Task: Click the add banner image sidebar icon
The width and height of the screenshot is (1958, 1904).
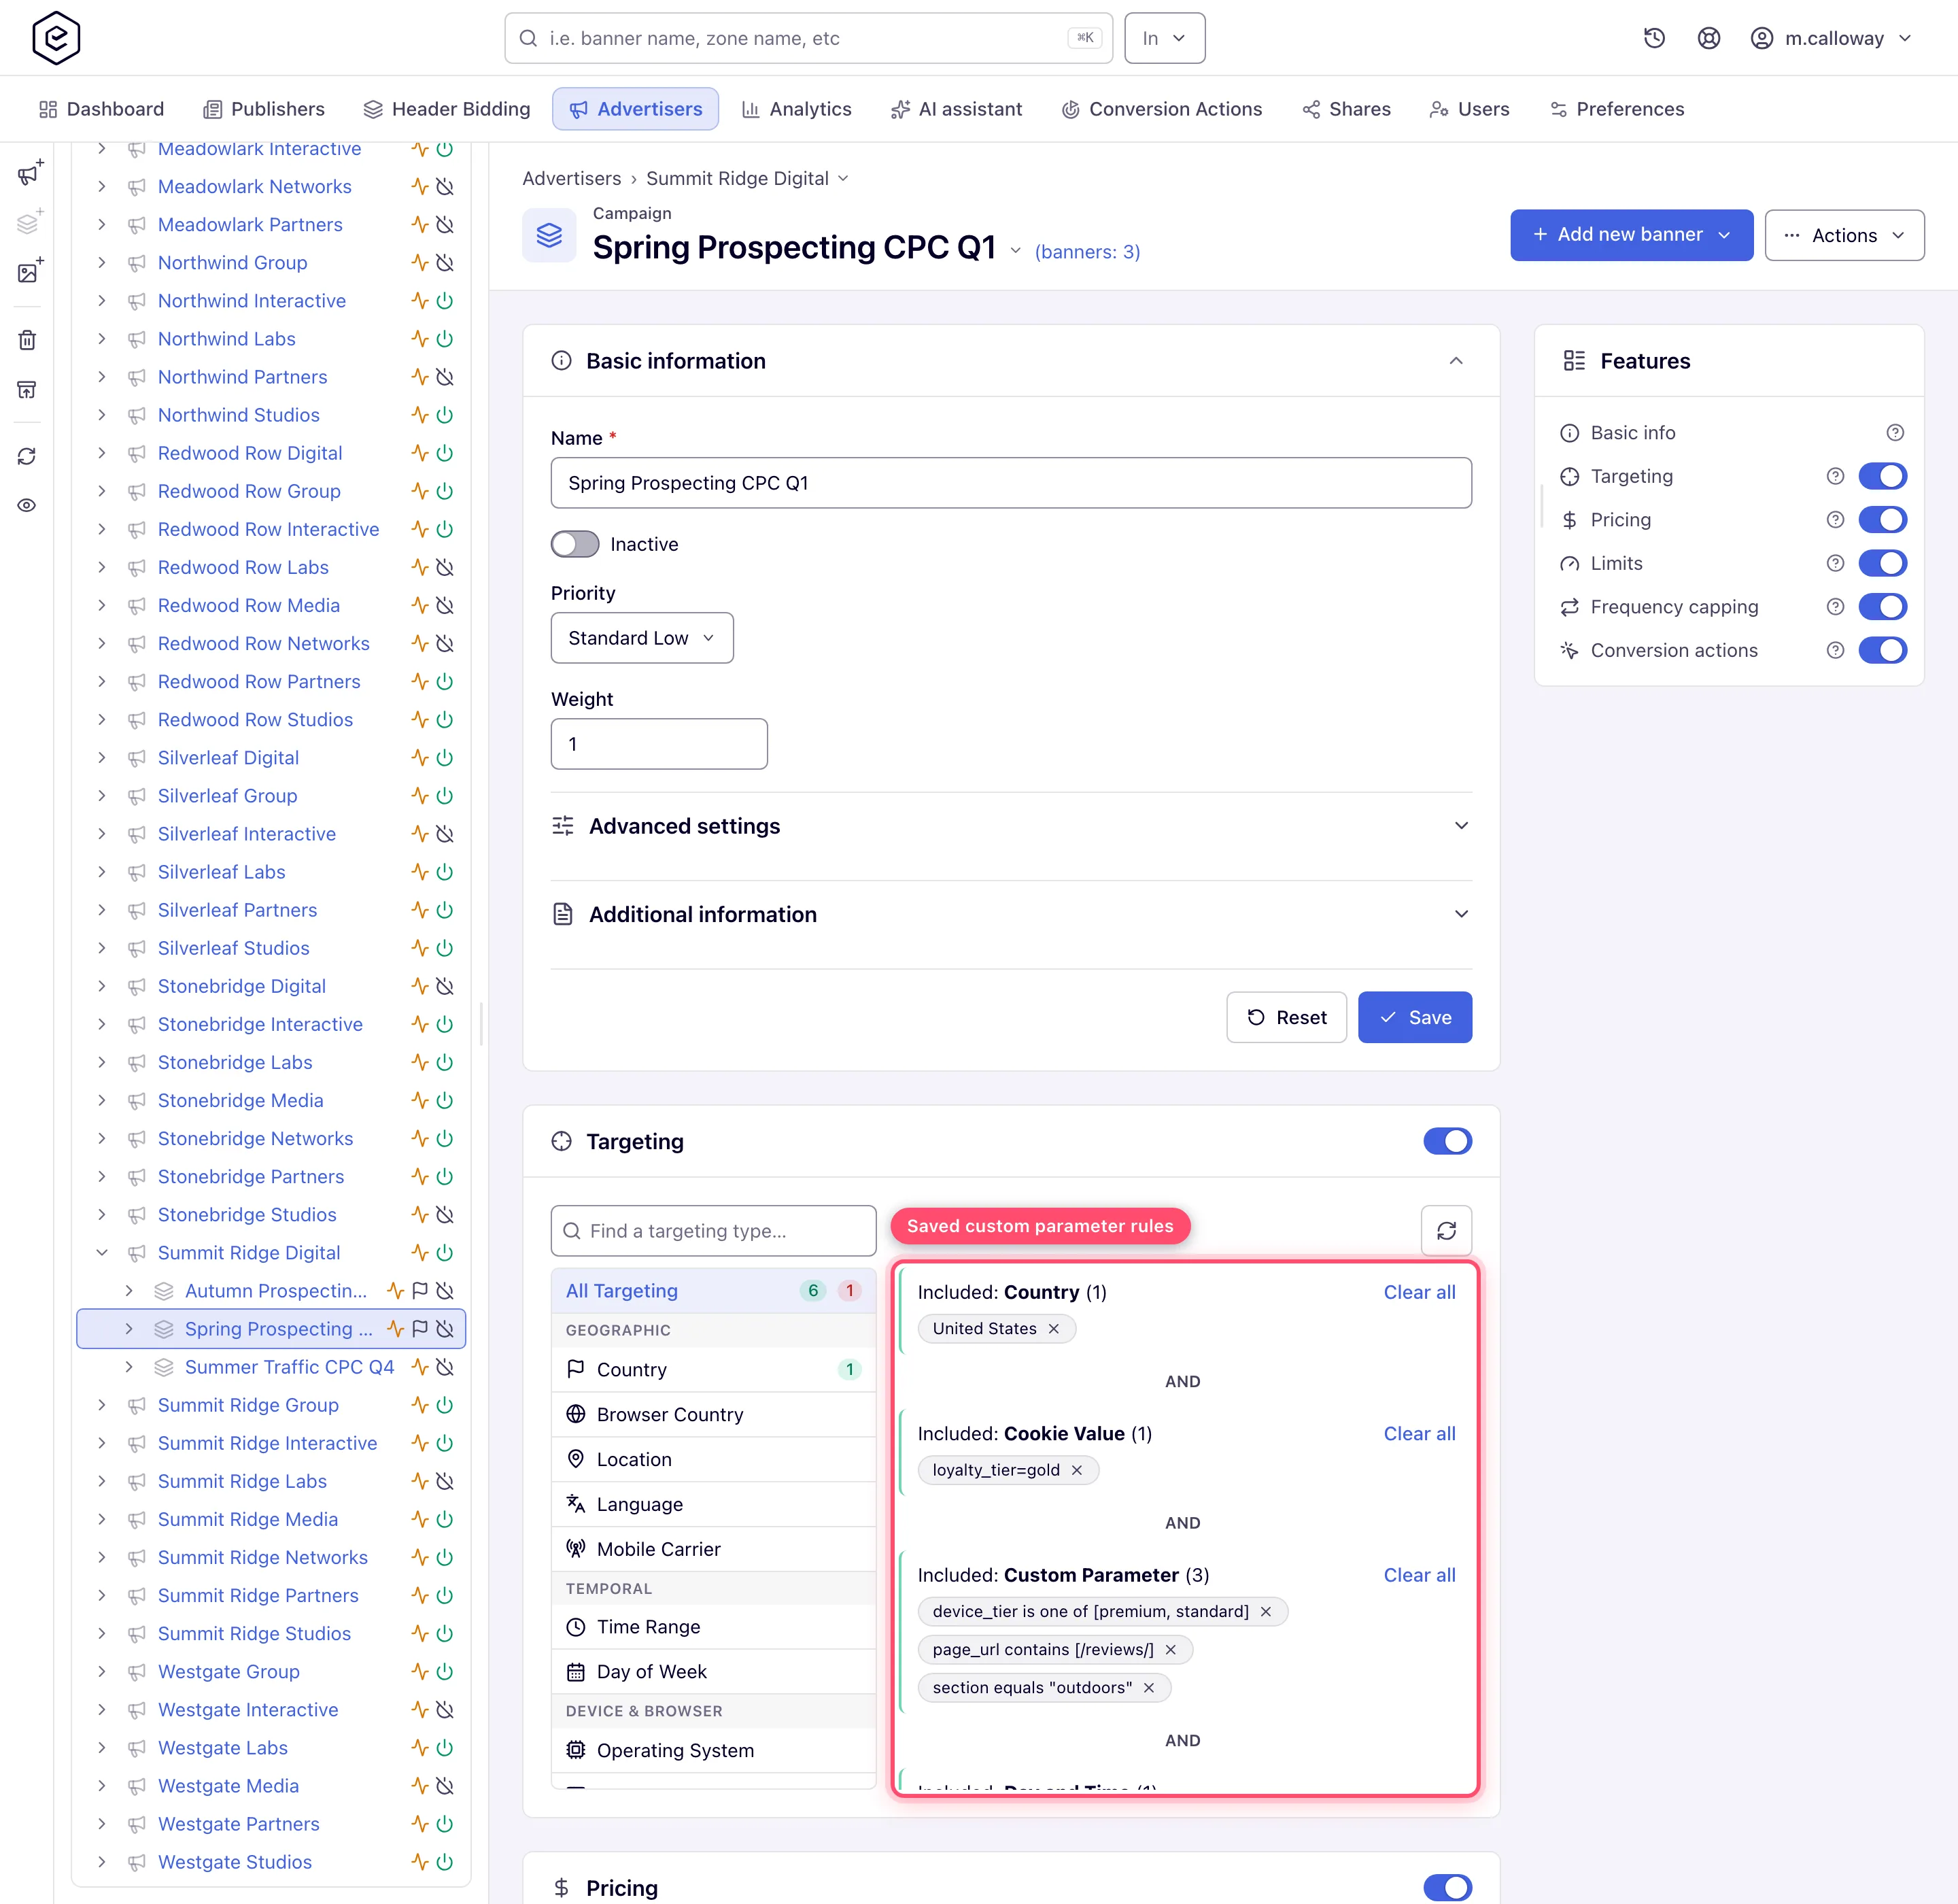Action: tap(29, 271)
